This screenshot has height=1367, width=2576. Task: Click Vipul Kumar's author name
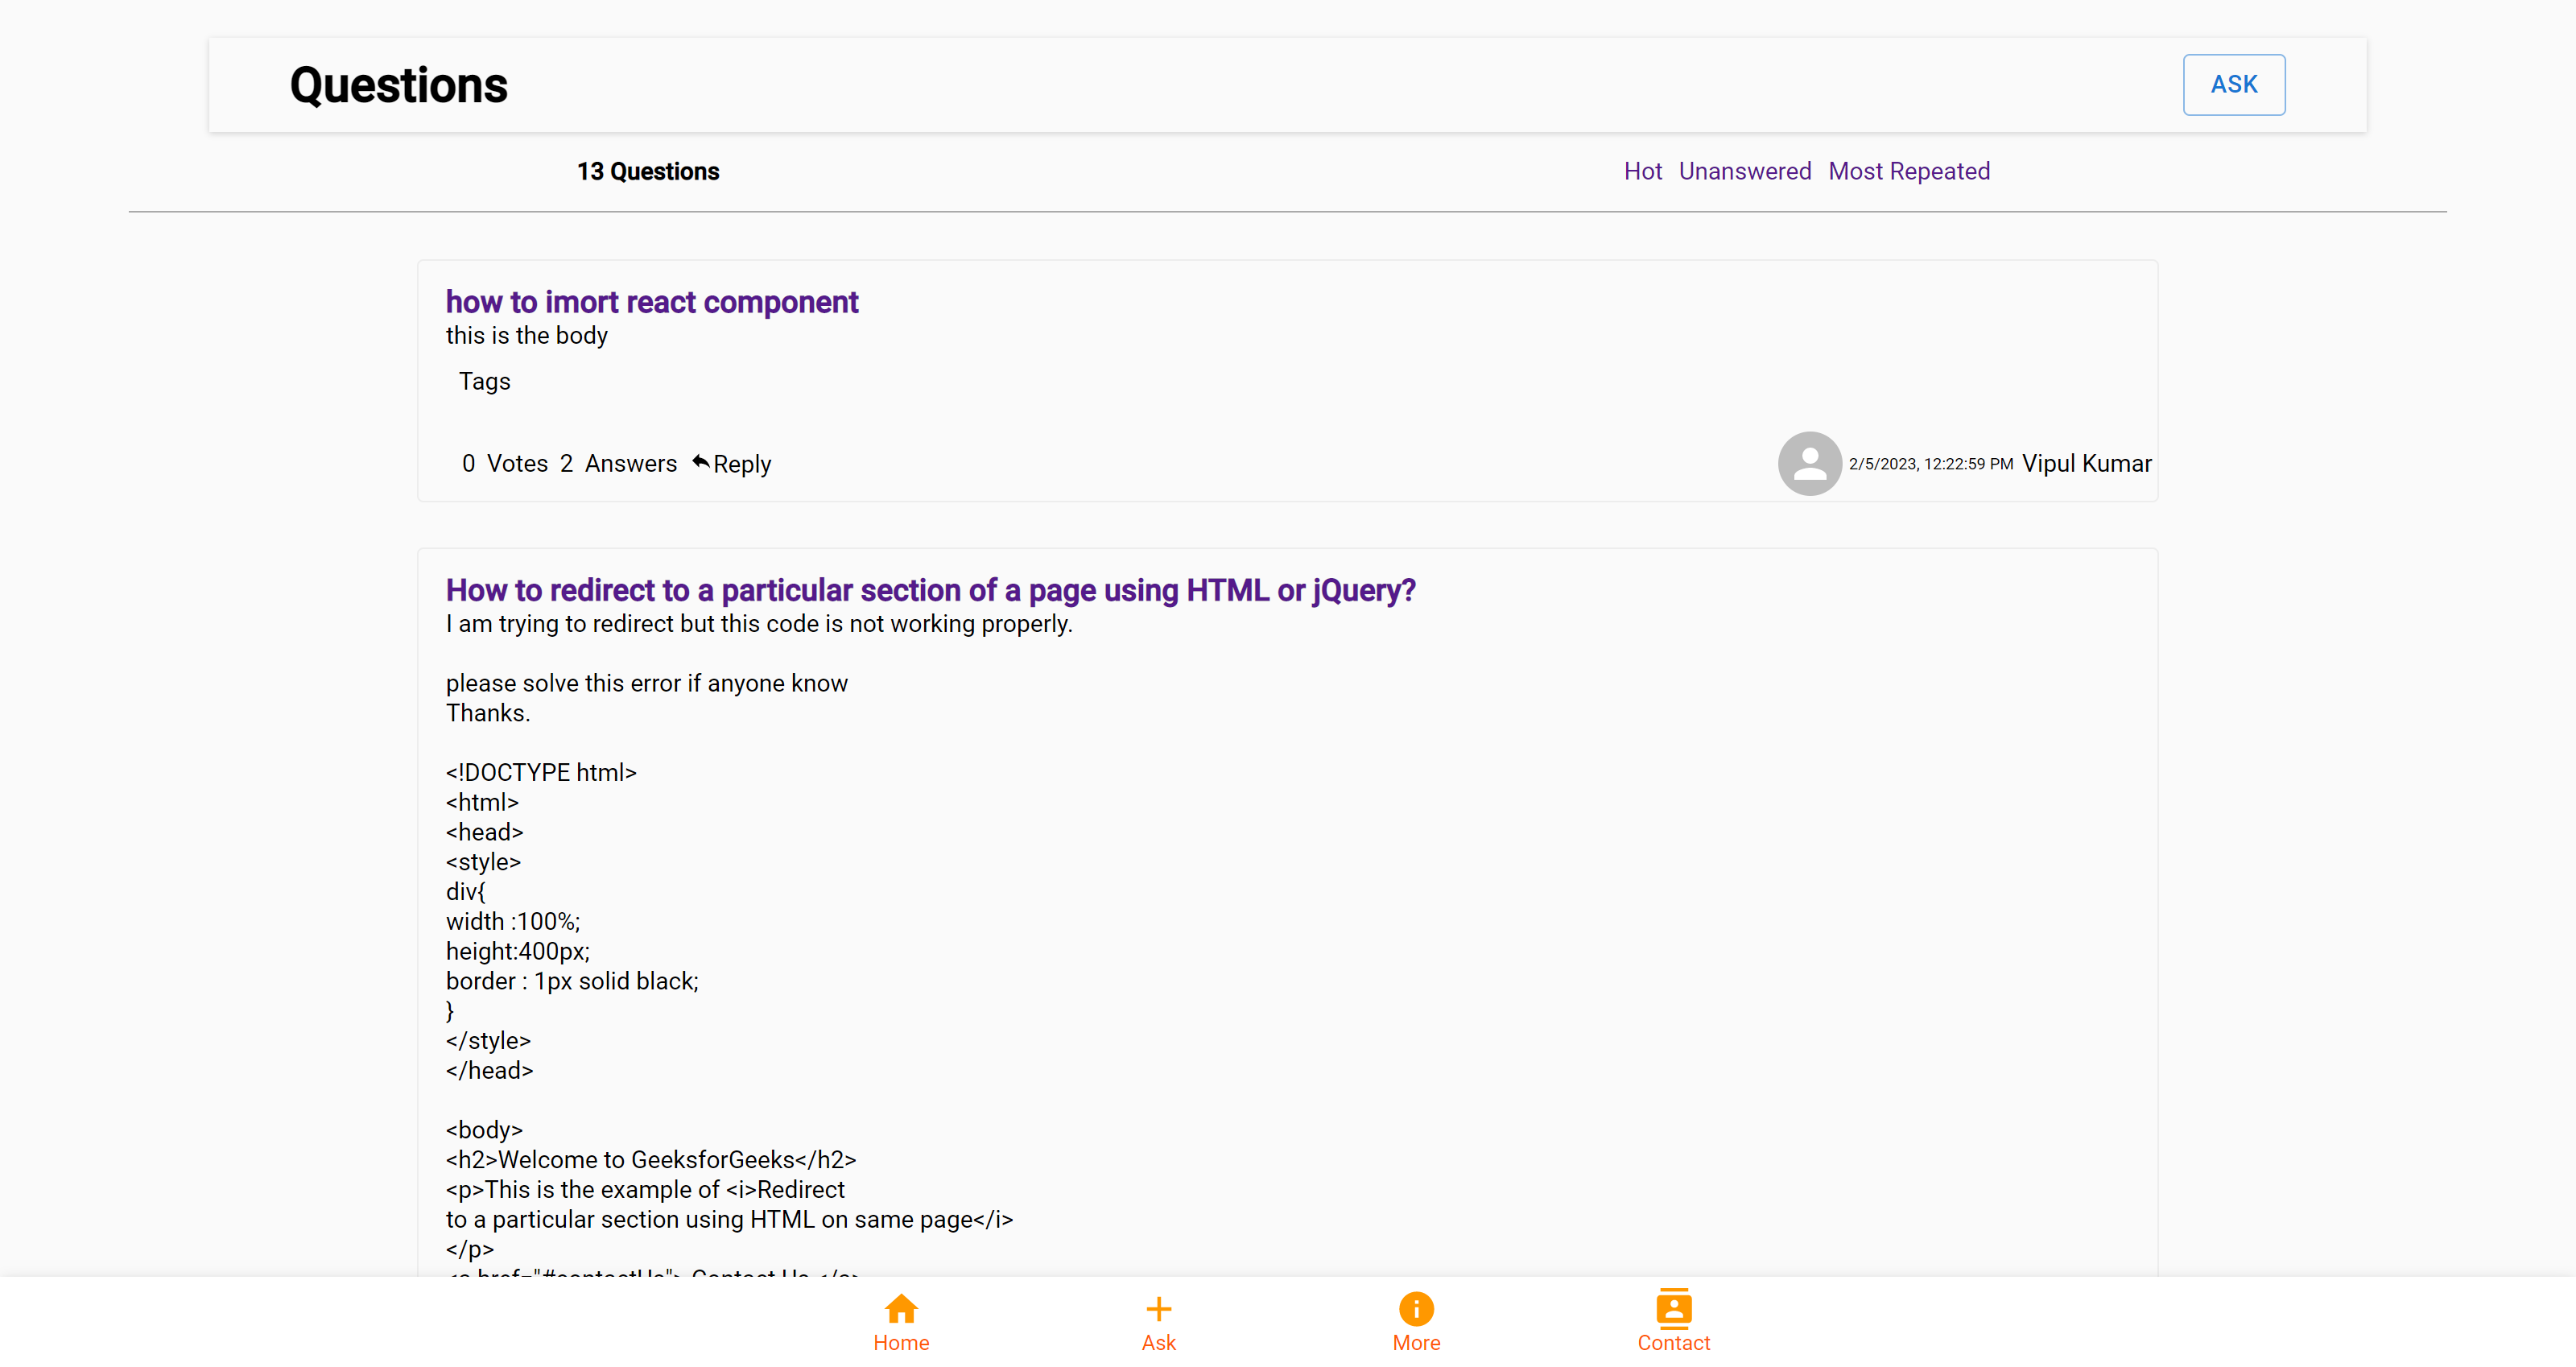pyautogui.click(x=2085, y=463)
